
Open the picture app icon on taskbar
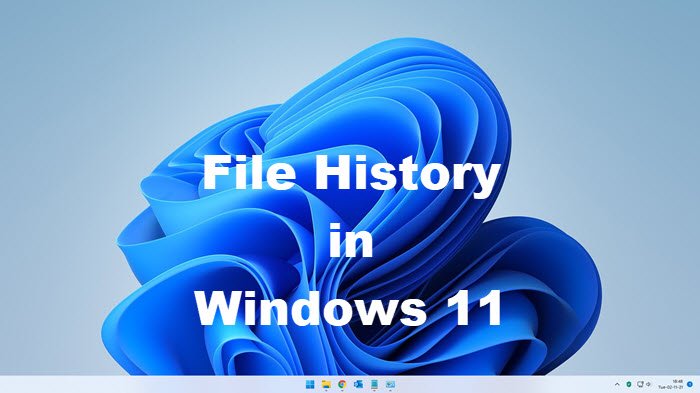390,384
